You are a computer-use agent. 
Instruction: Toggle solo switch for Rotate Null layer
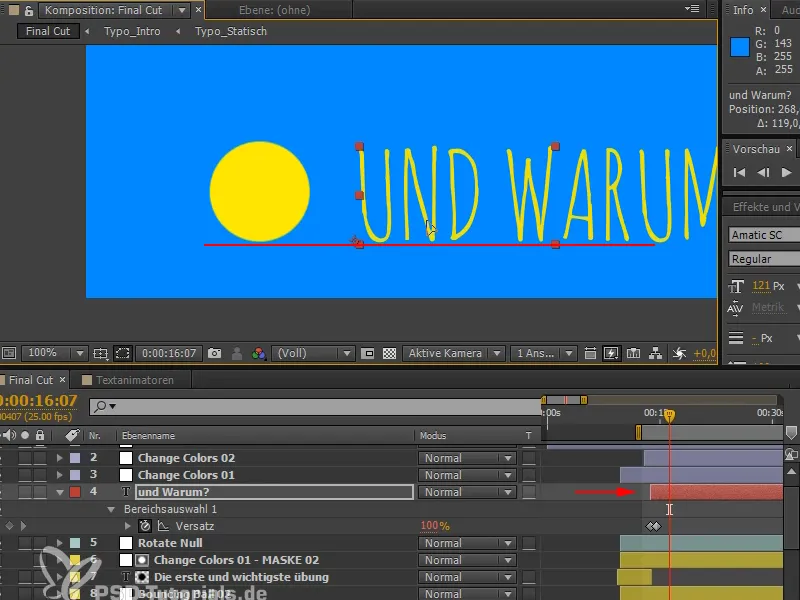point(24,543)
